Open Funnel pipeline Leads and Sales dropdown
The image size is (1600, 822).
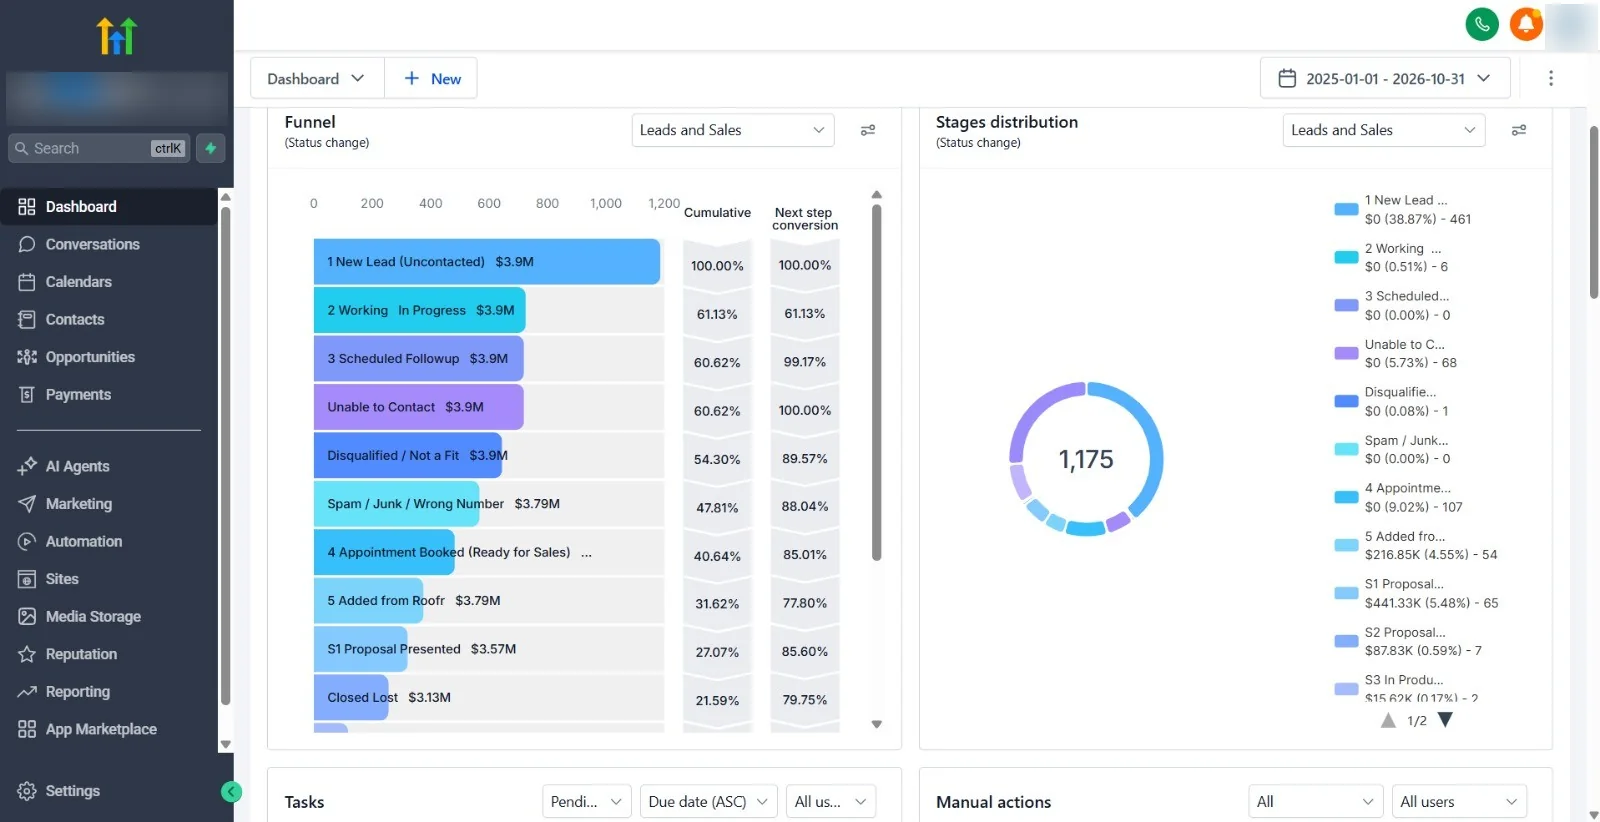click(x=733, y=130)
